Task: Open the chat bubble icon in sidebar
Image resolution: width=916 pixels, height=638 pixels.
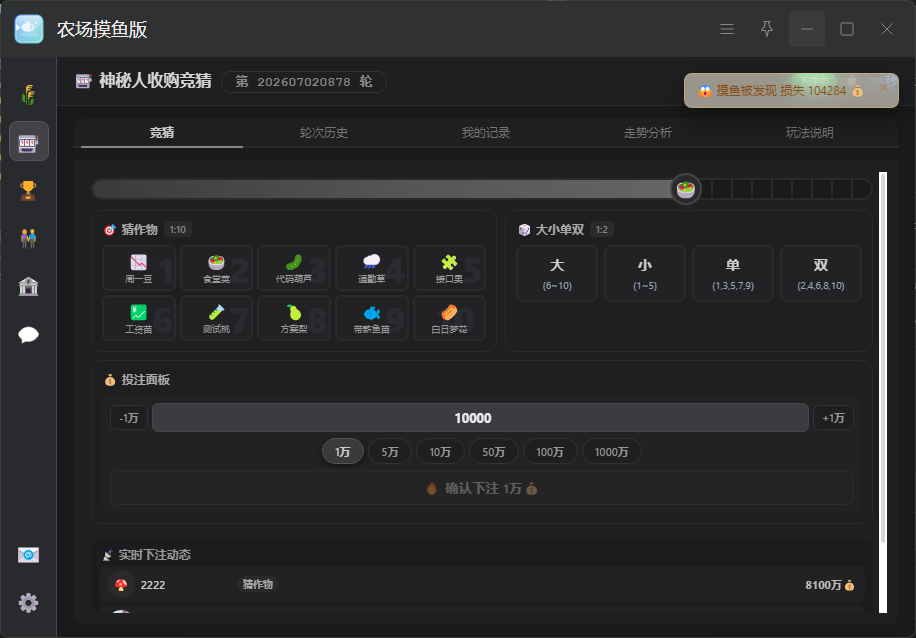Action: pos(28,335)
